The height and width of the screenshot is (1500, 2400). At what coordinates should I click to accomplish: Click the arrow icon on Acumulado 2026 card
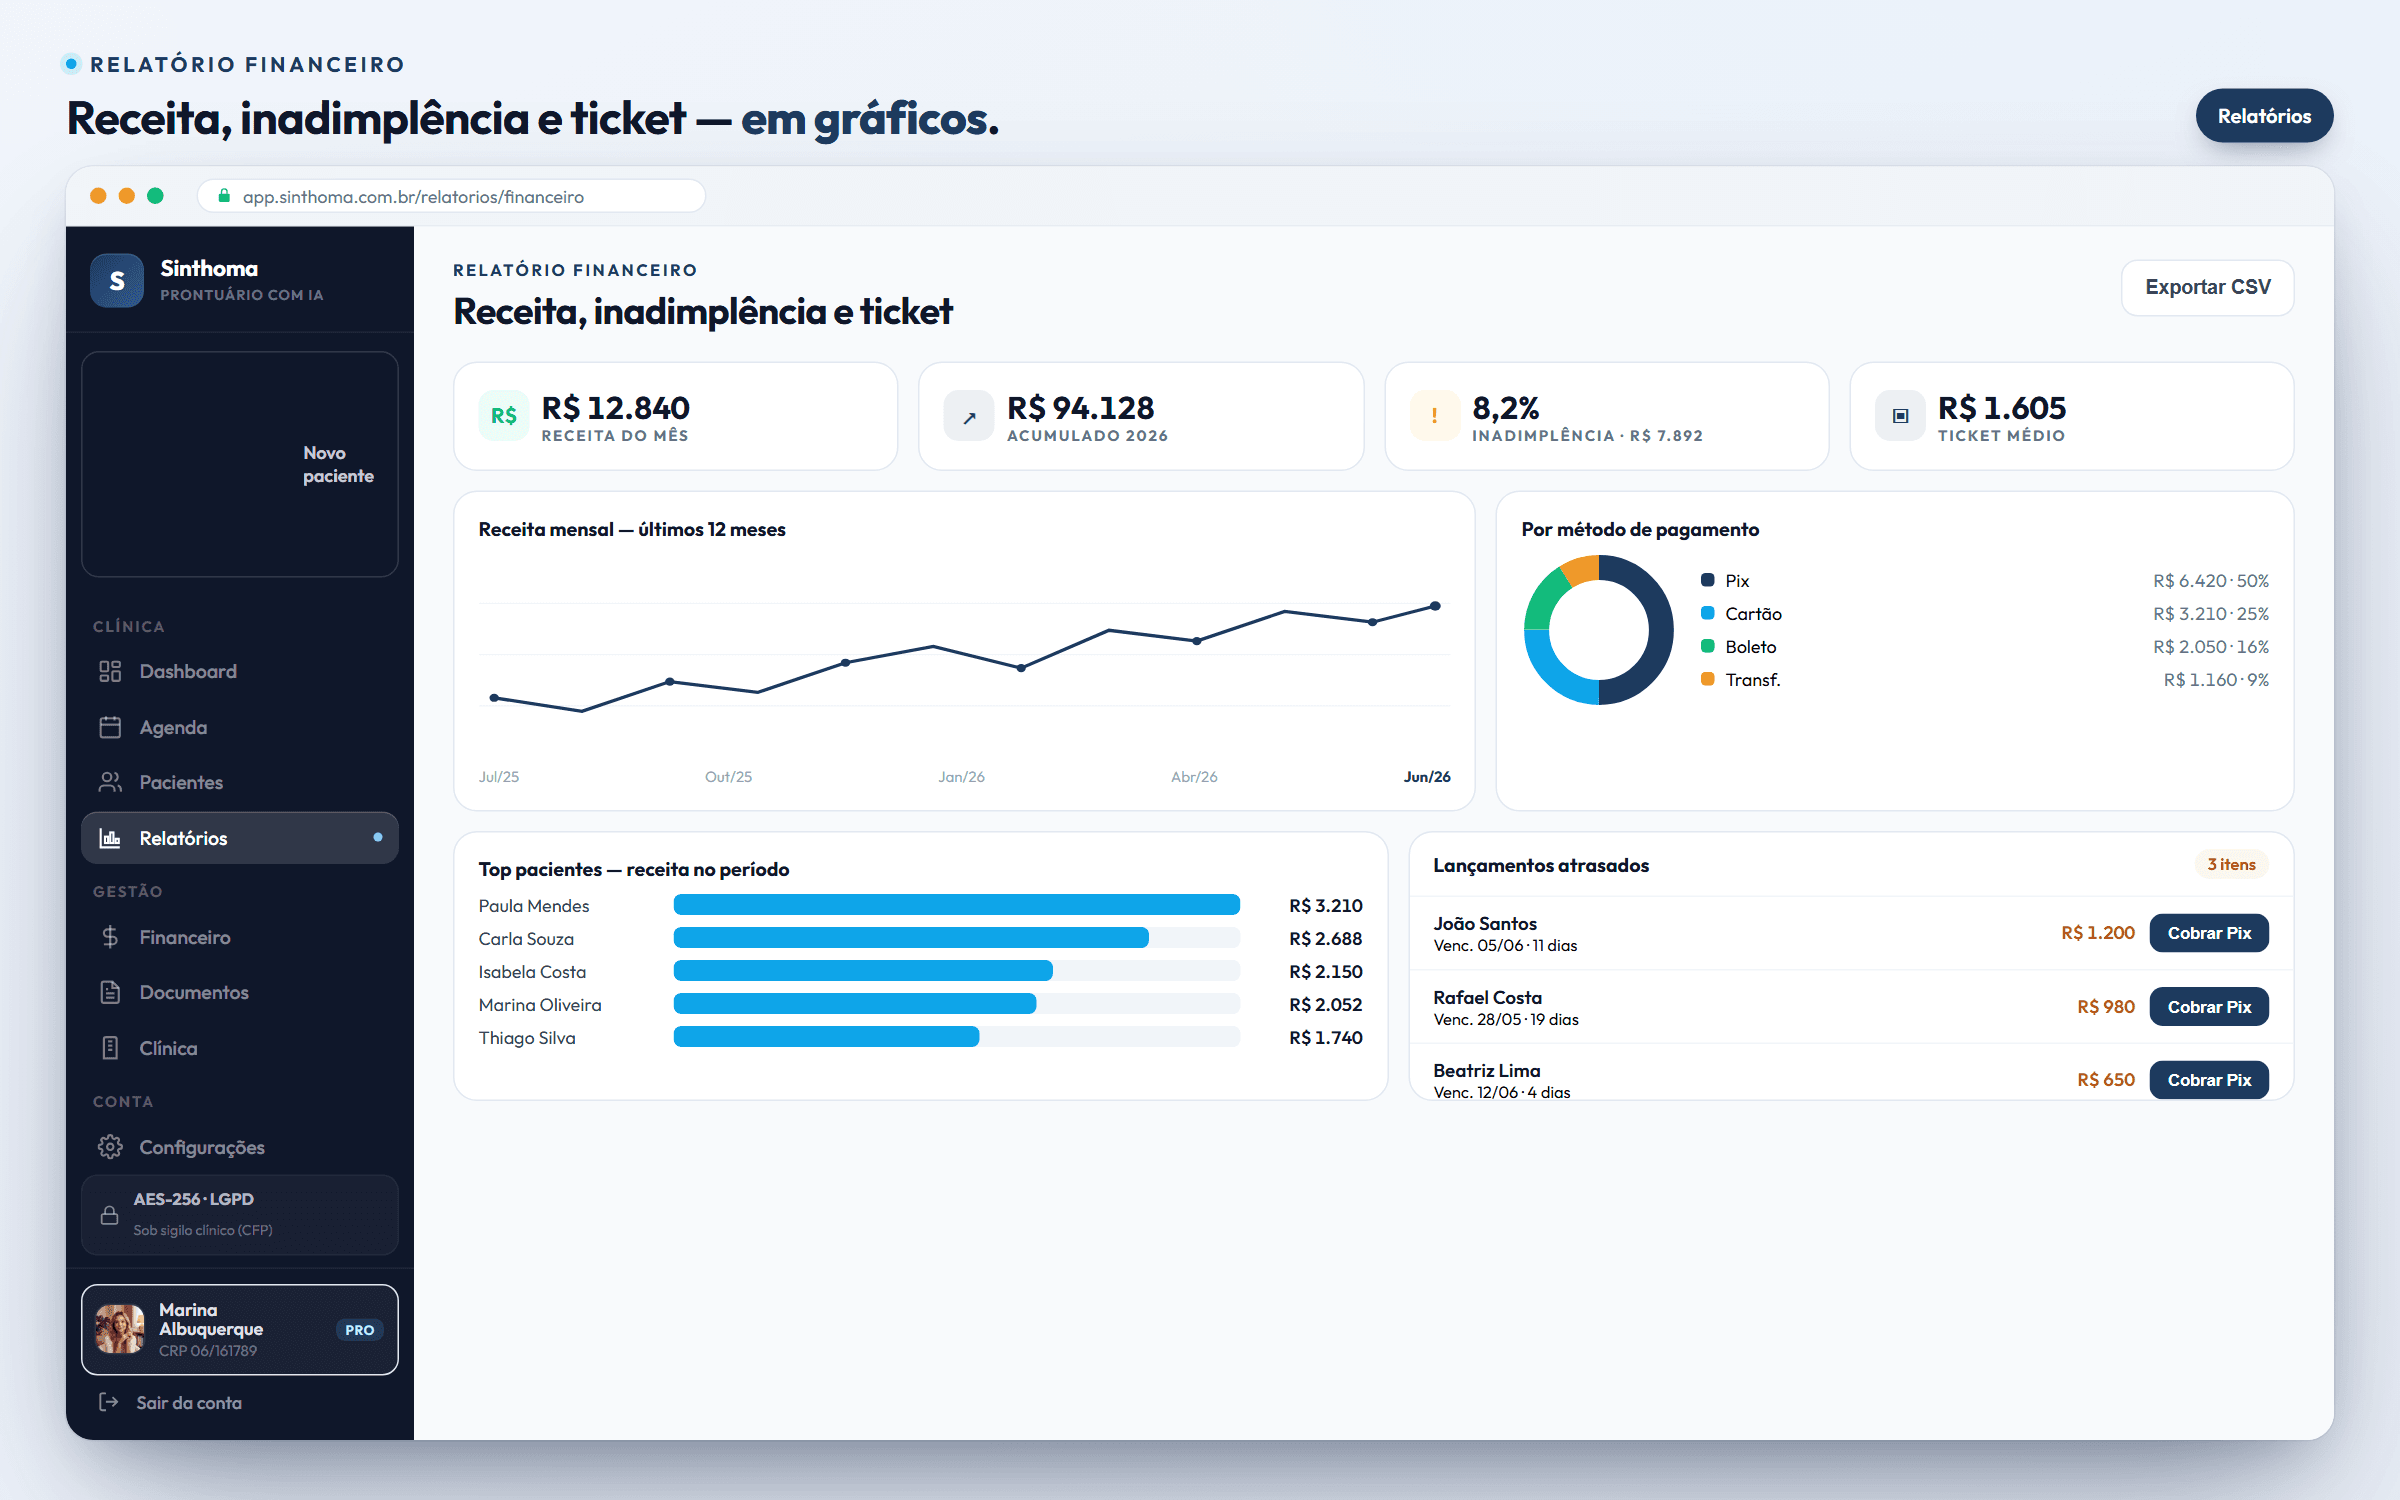[x=969, y=416]
